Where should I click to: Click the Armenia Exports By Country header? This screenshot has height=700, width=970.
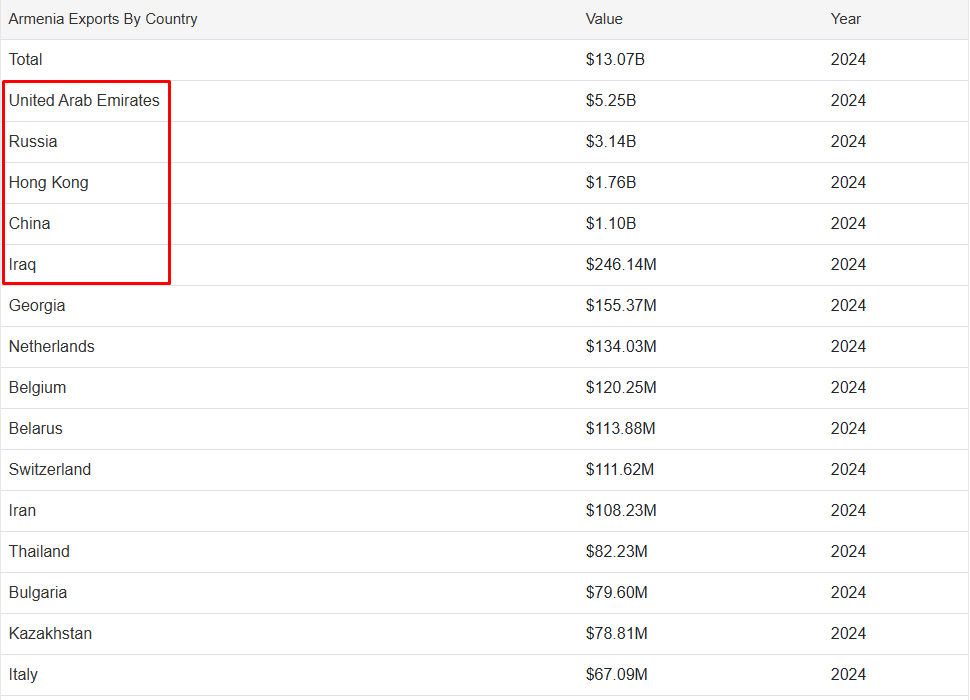click(103, 19)
